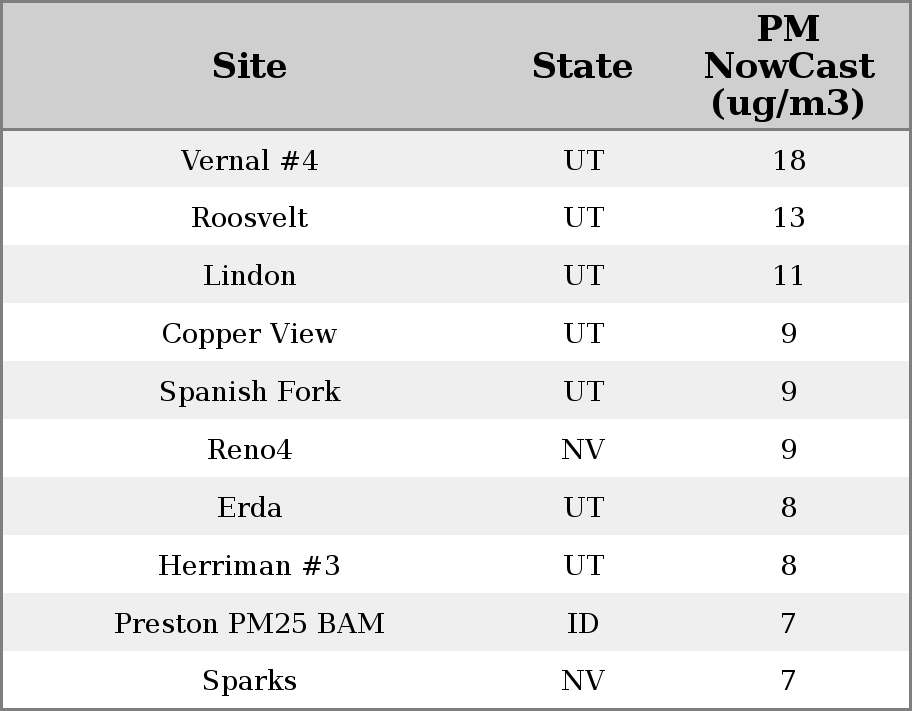
Task: Click the State column header
Action: click(582, 66)
